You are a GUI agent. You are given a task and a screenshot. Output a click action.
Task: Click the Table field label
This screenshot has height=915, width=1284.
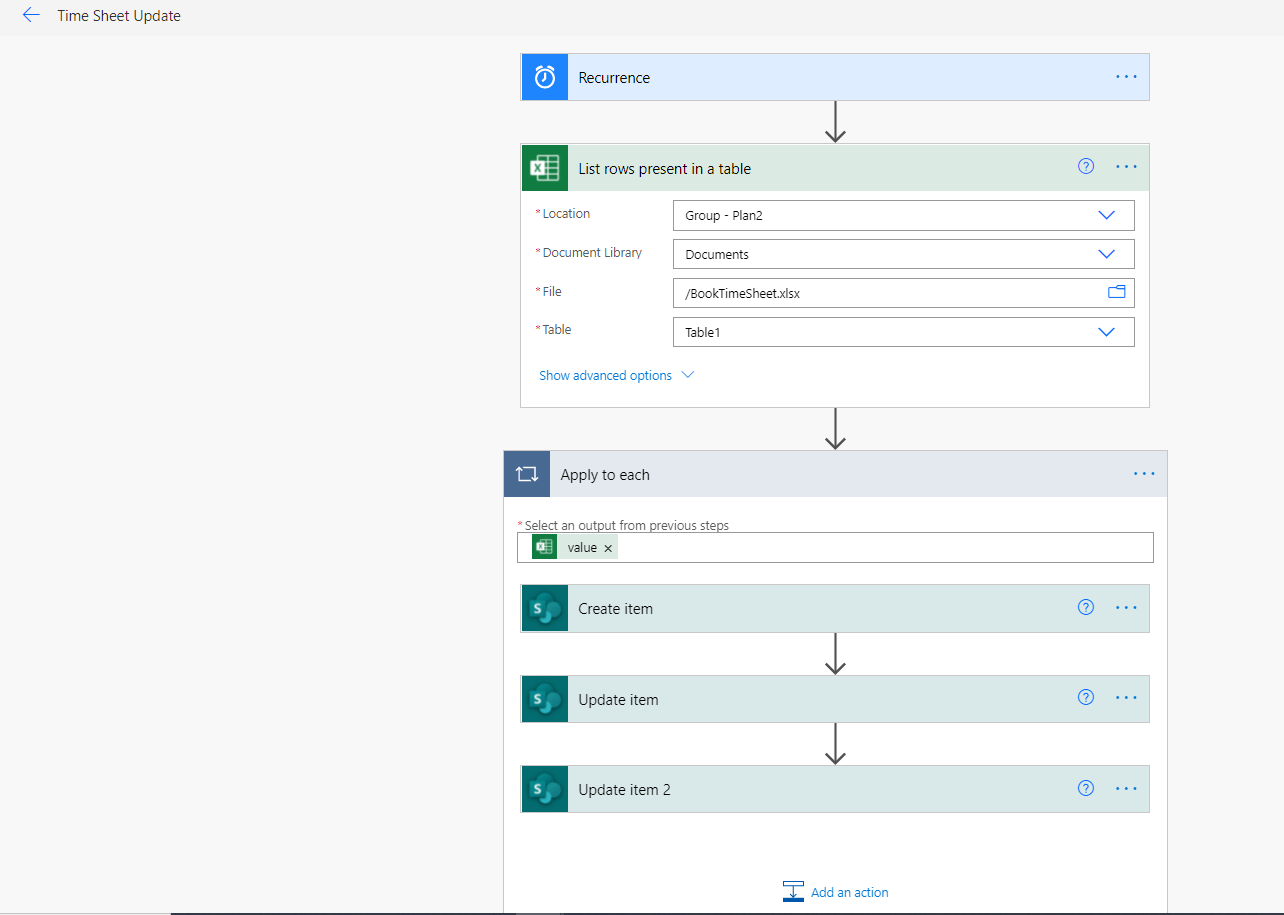[x=557, y=329]
